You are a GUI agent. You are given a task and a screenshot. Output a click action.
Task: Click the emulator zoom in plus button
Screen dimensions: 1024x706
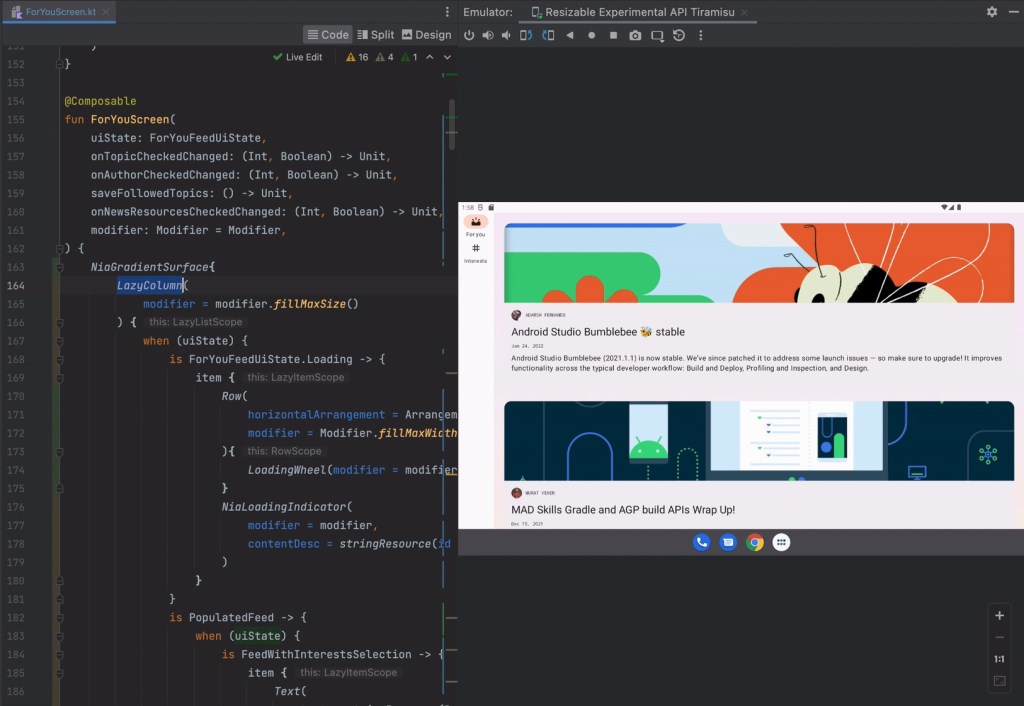[x=999, y=616]
